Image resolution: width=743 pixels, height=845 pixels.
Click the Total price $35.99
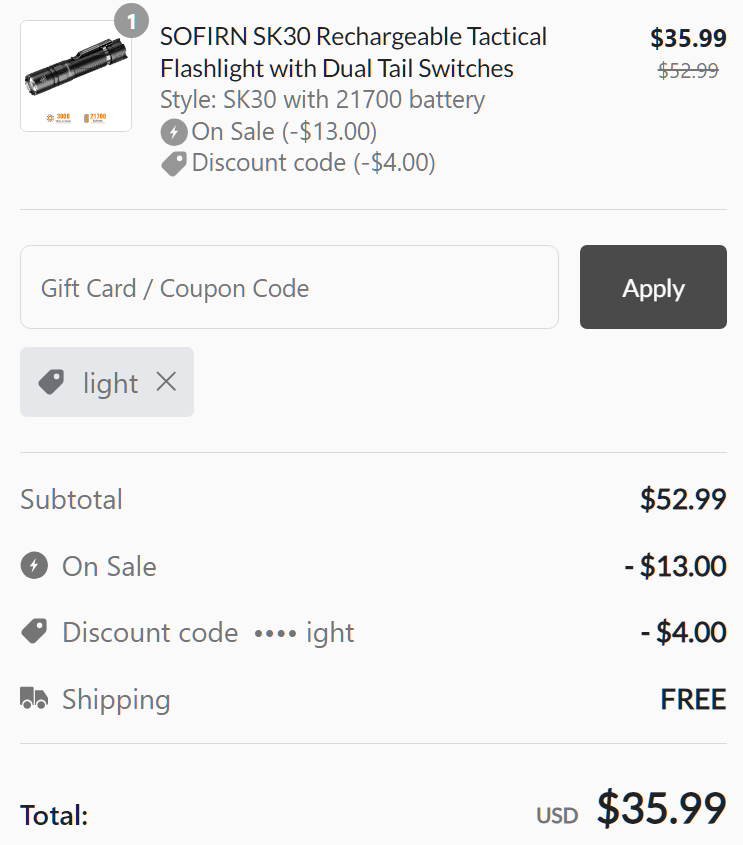(661, 809)
